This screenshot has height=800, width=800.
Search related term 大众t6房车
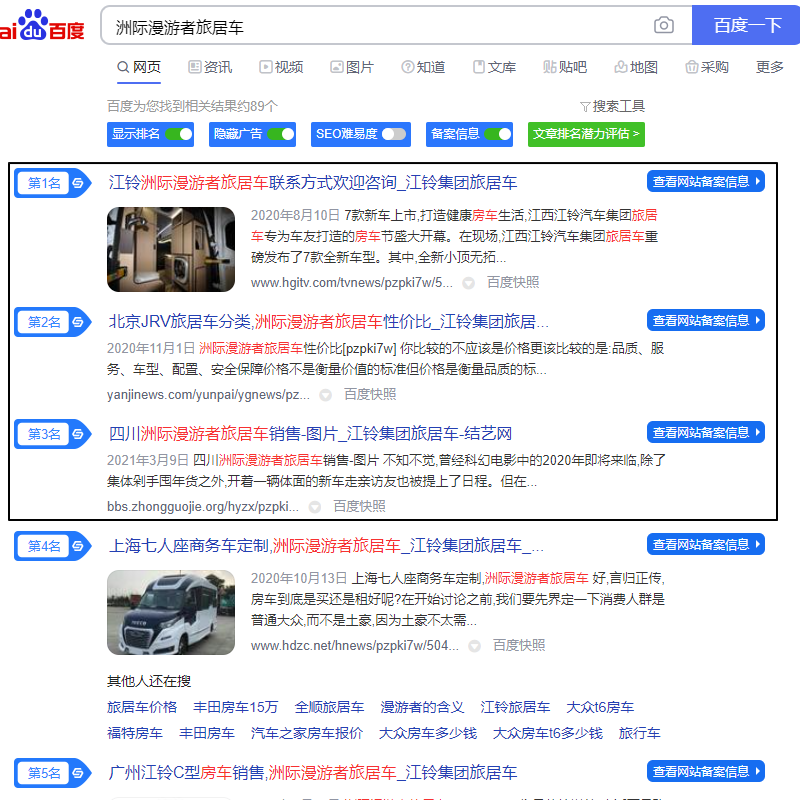click(x=600, y=707)
